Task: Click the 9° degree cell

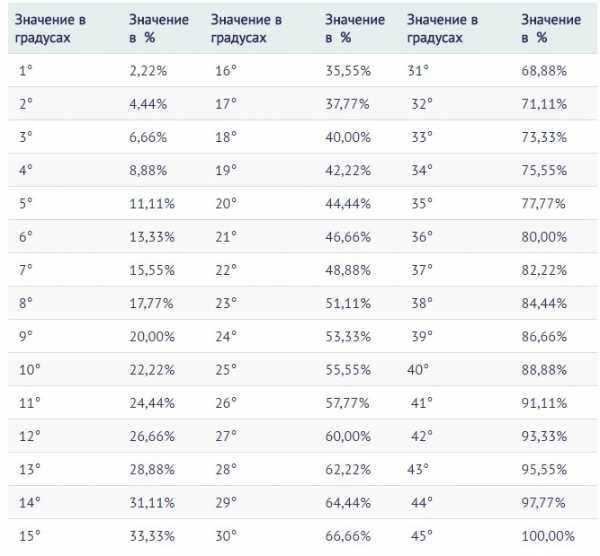Action: click(x=26, y=336)
